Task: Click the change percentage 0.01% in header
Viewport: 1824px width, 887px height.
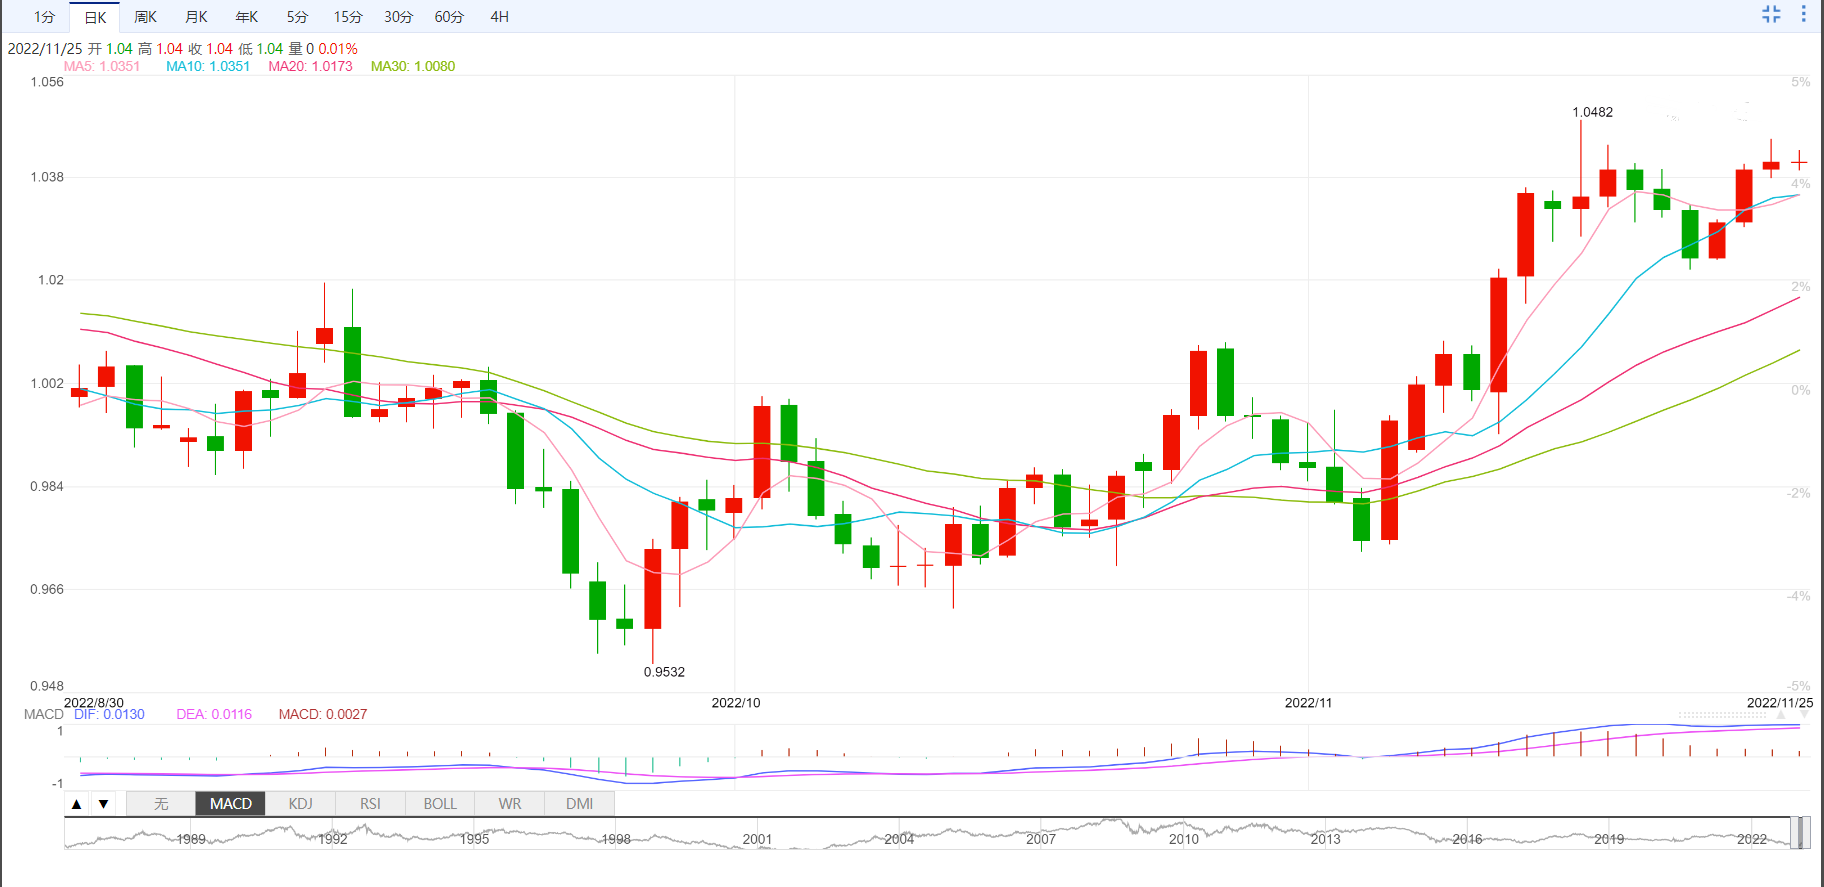Action: pos(338,49)
